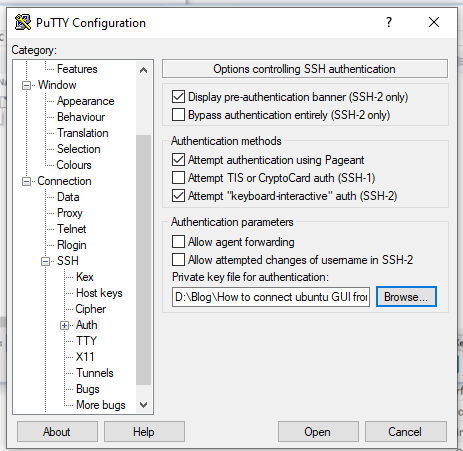The image size is (463, 451).
Task: Select the Connection category
Action: [x=64, y=181]
